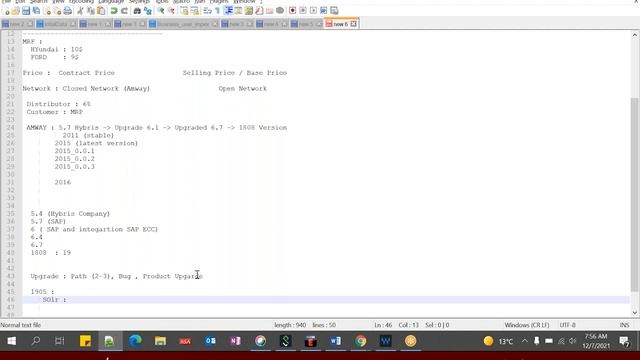Screen dimensions: 640x360
Task: Open Outlook from the taskbar
Action: 210,341
